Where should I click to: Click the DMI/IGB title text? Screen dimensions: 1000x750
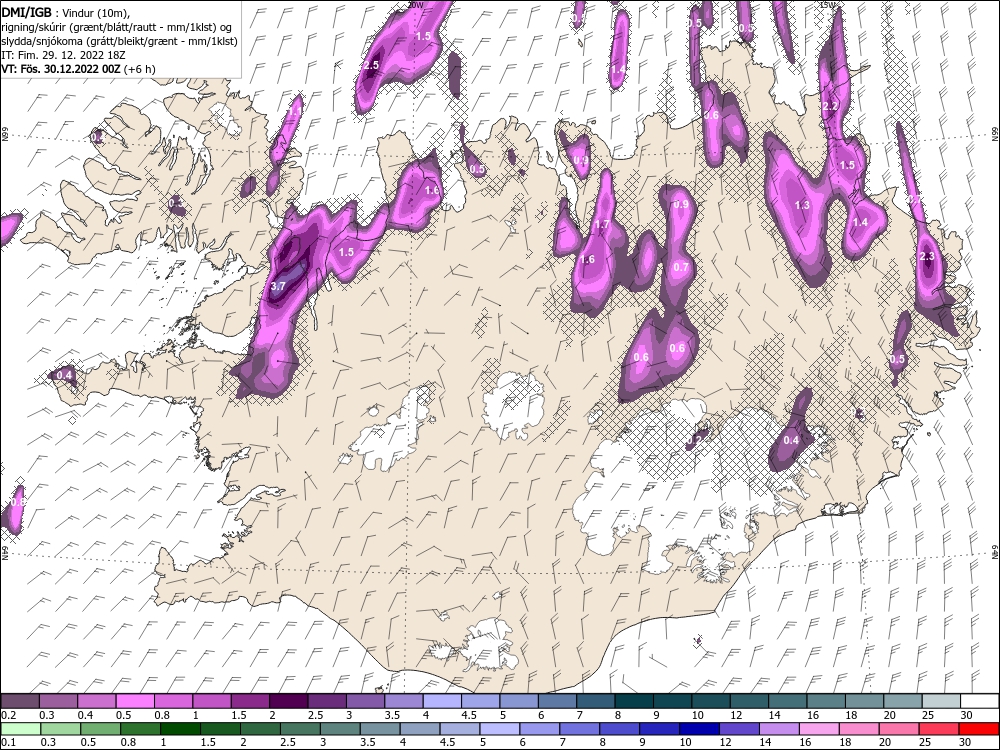point(27,12)
